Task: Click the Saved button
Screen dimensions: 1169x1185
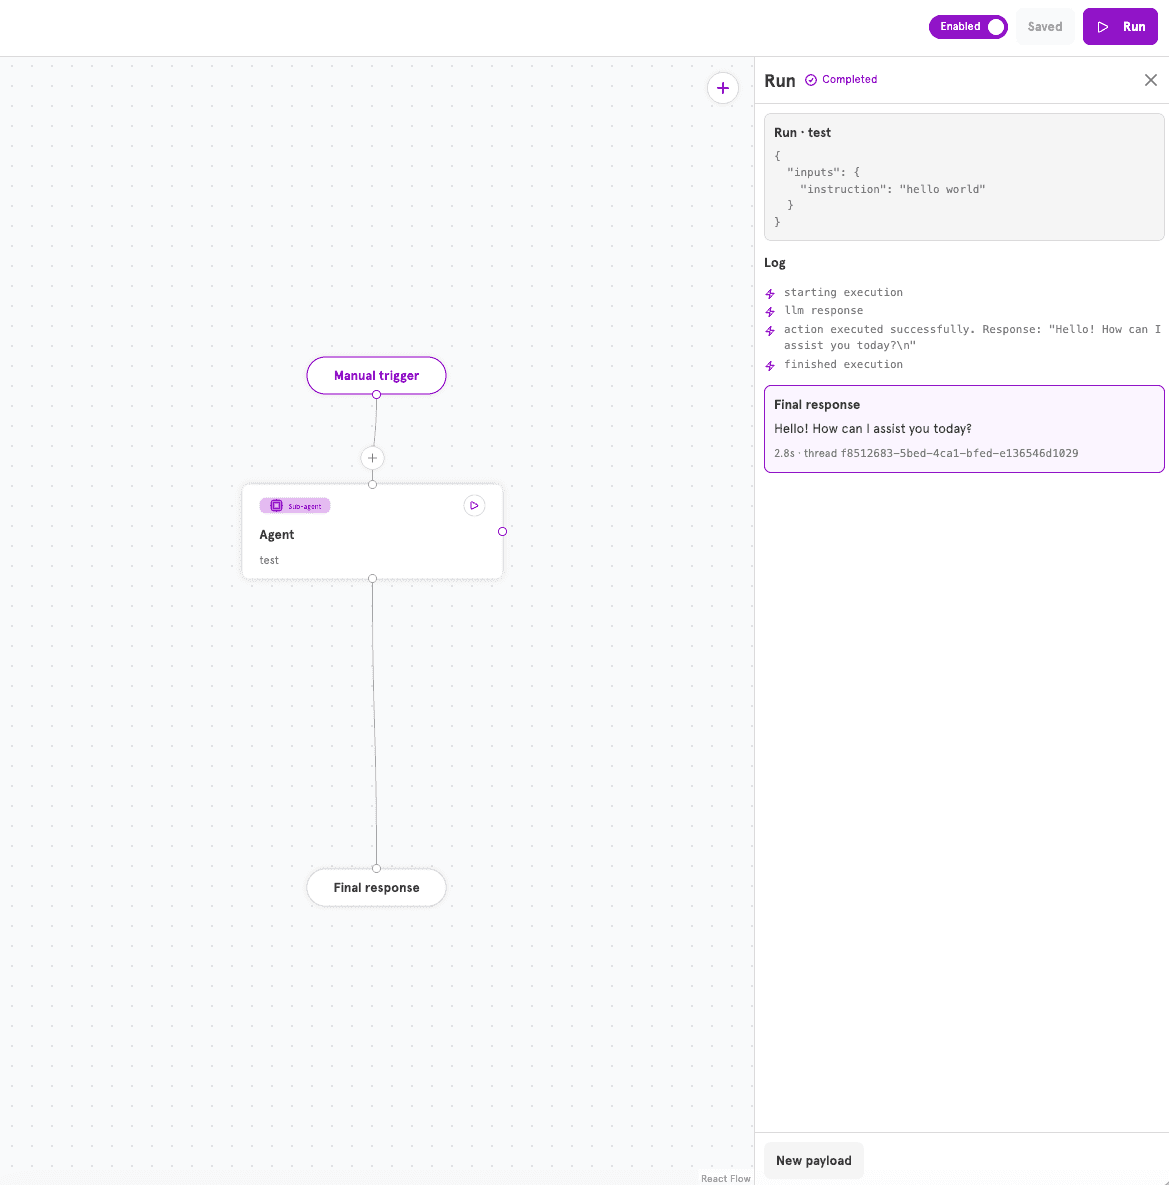Action: click(x=1044, y=26)
